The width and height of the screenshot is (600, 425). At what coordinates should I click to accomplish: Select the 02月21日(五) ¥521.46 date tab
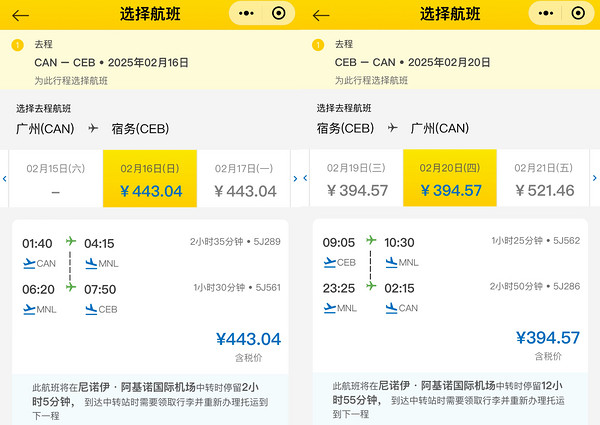point(543,178)
